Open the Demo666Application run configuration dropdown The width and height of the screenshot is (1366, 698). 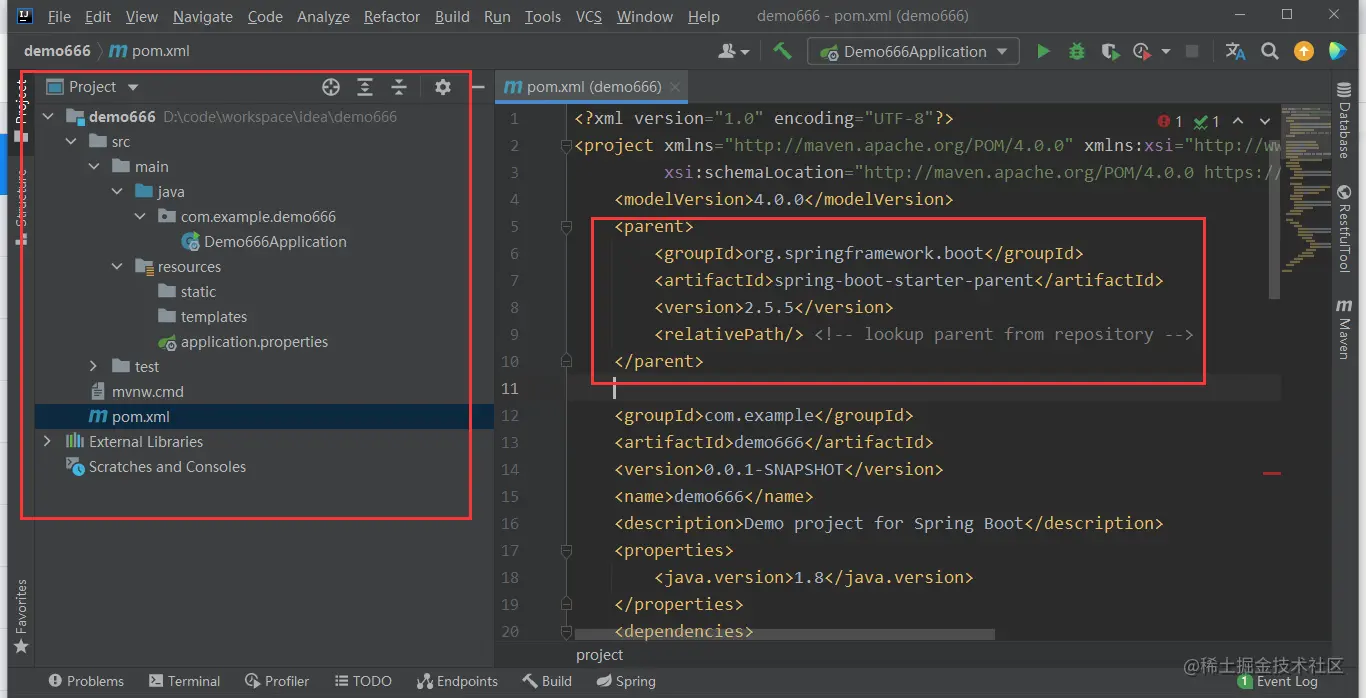pyautogui.click(x=913, y=51)
